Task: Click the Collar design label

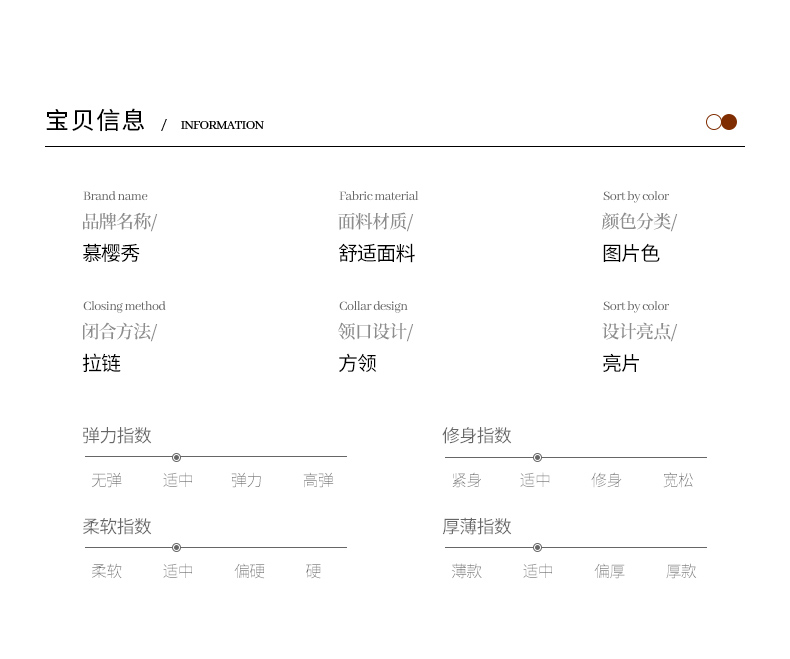Action: (x=373, y=306)
